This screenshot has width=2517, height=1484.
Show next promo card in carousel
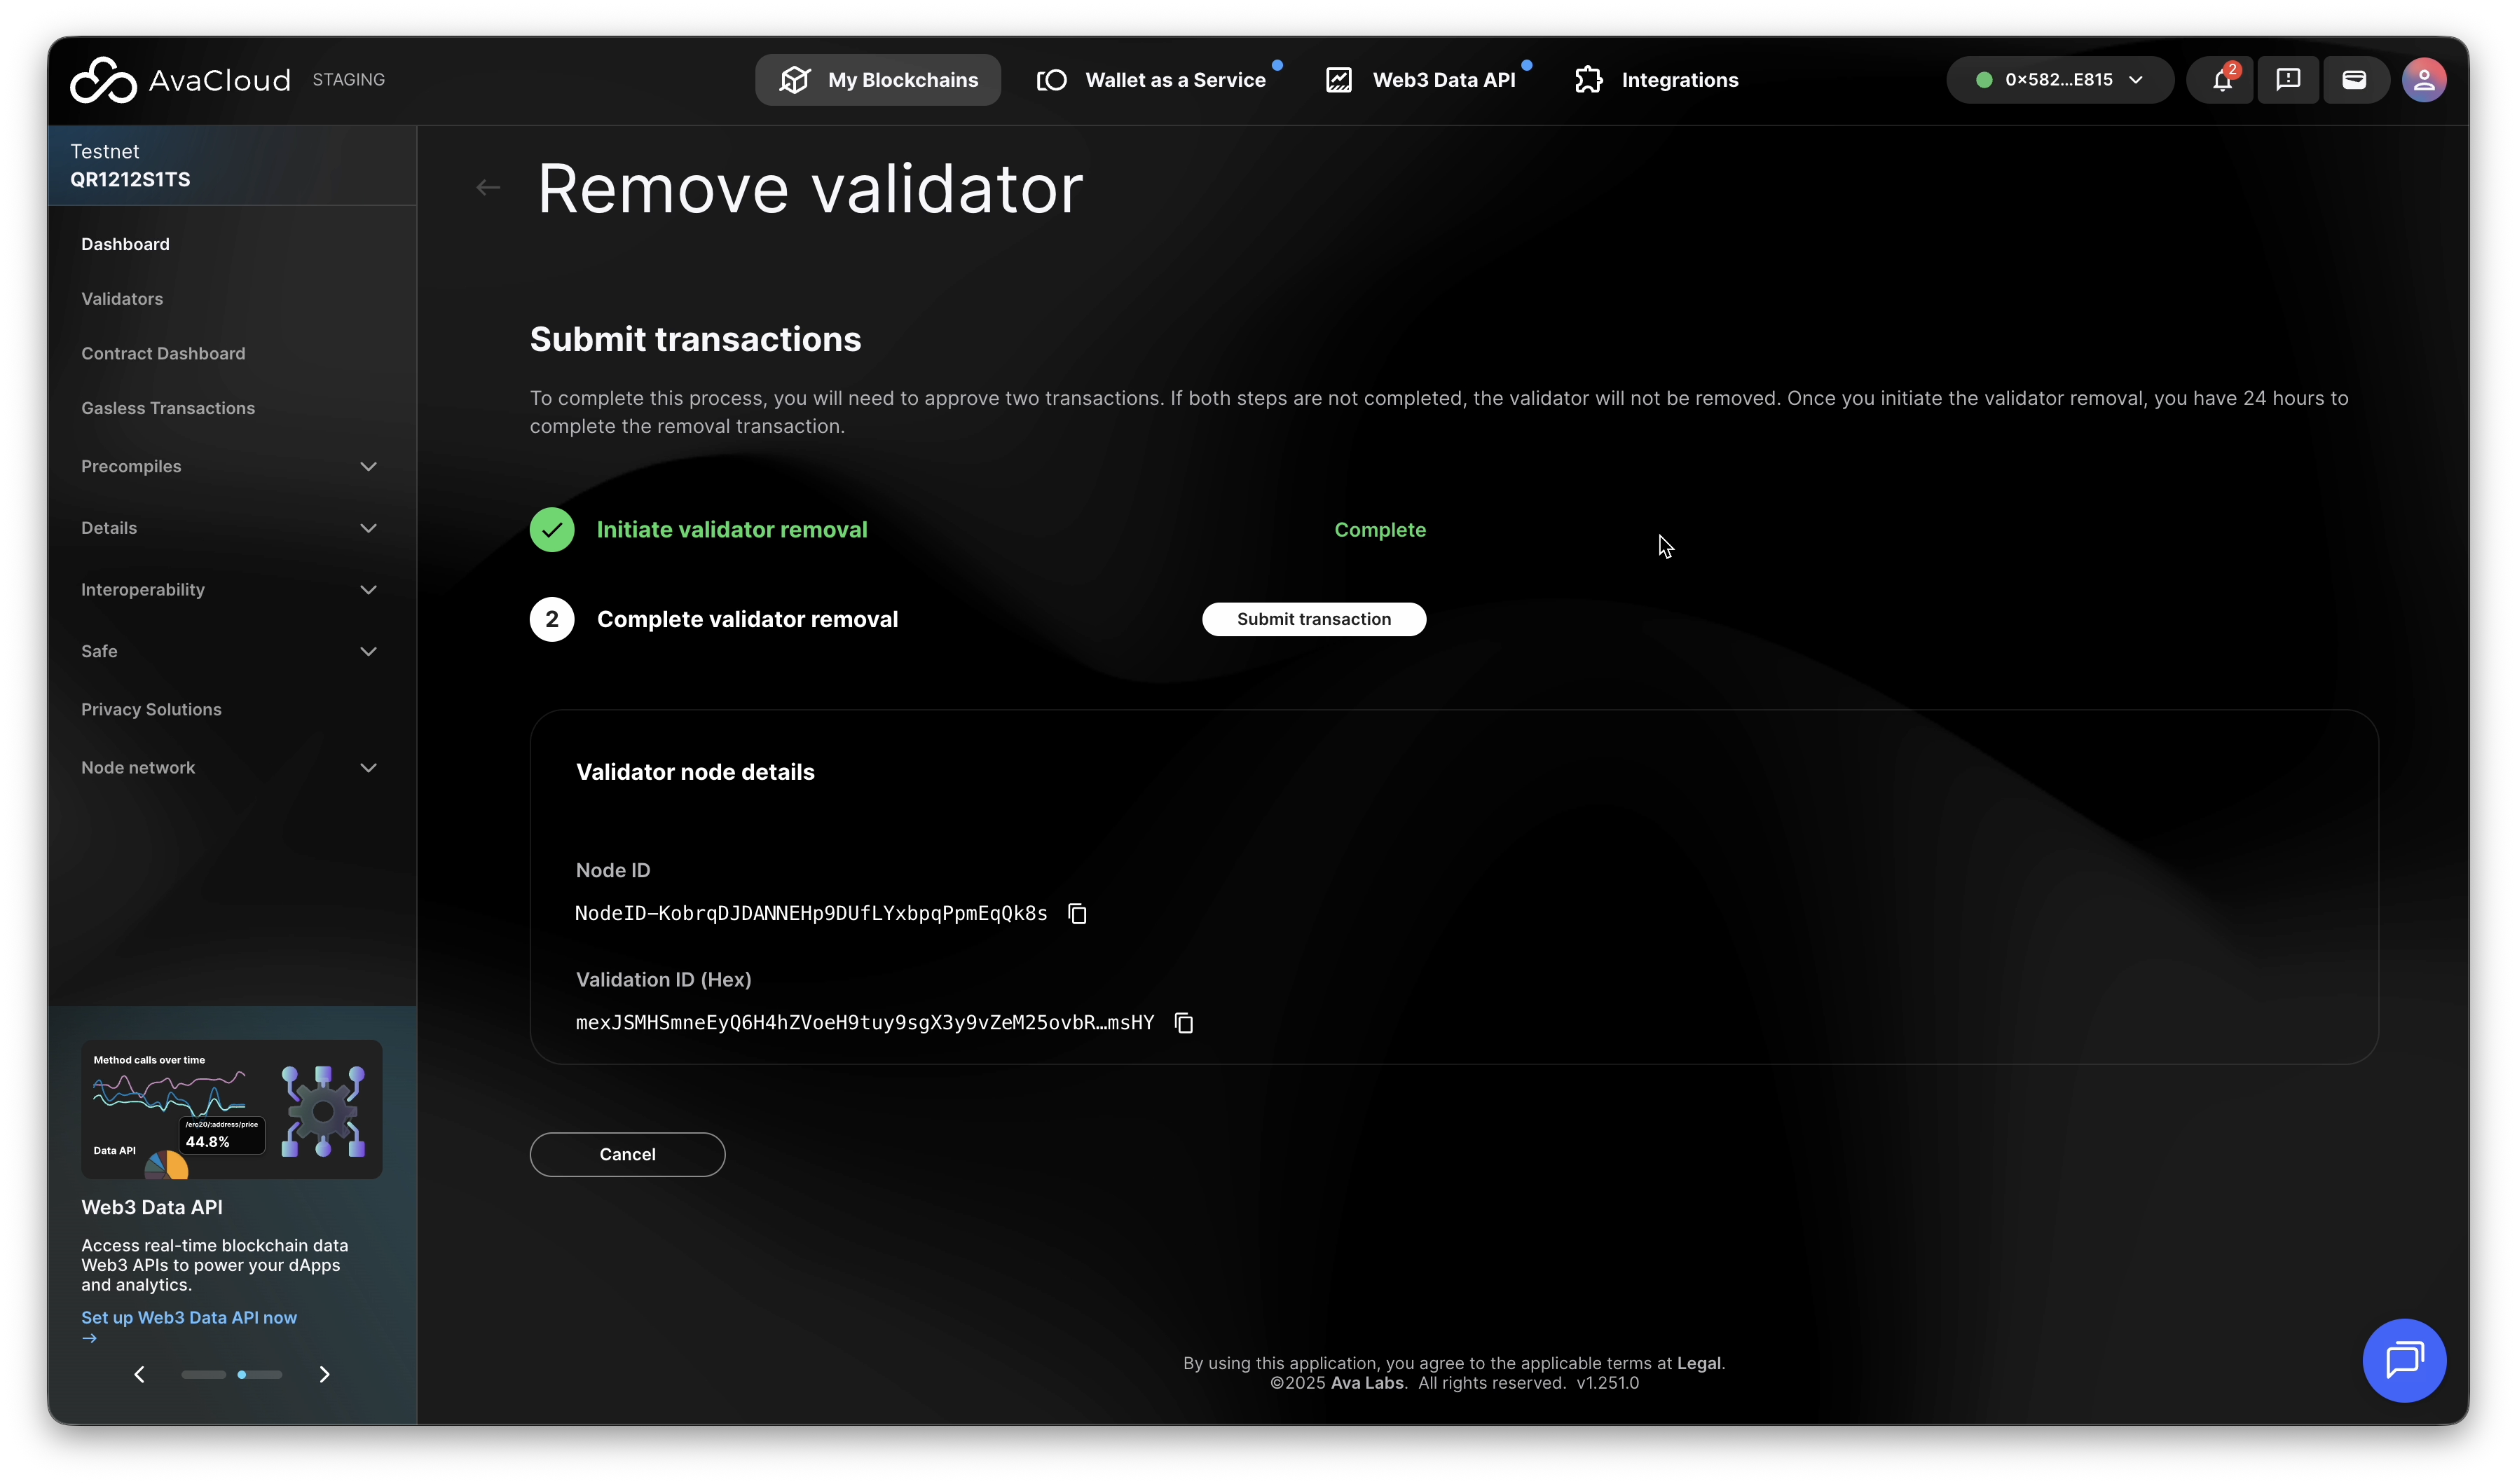pyautogui.click(x=324, y=1374)
